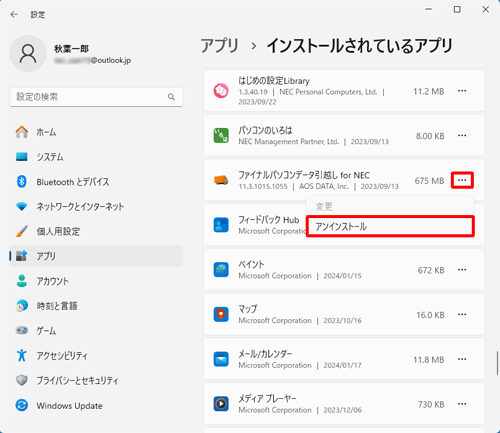Maximize the 設定 window
This screenshot has height=433, width=500.
457,10
